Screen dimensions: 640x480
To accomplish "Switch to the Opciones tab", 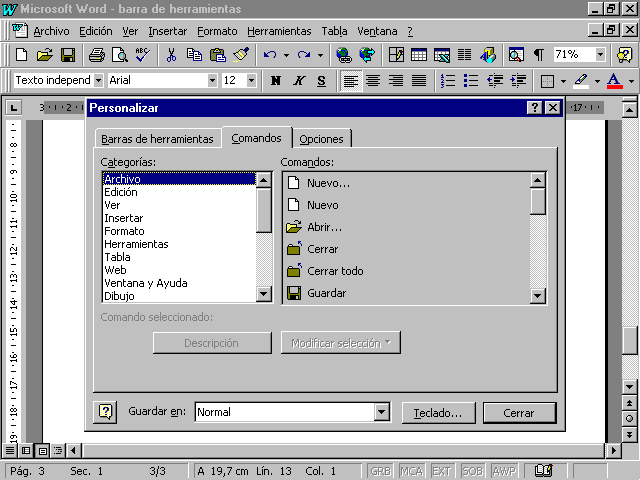I will click(322, 139).
